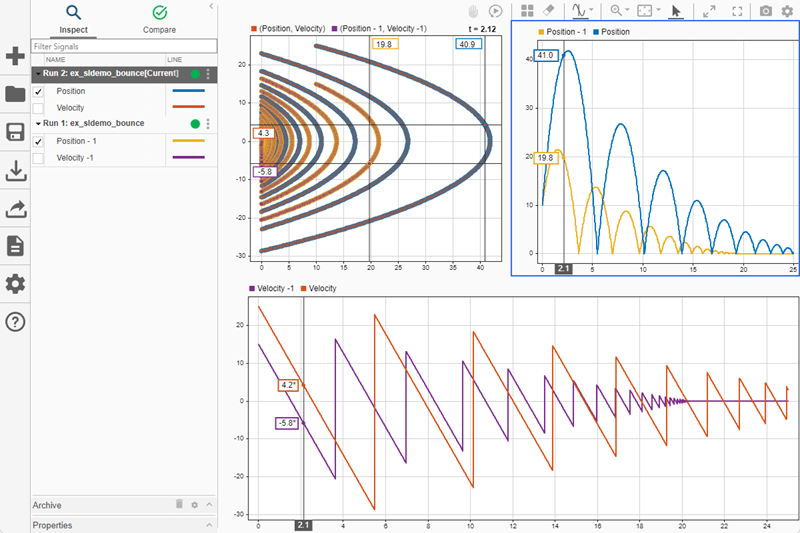The width and height of the screenshot is (800, 533).
Task: Uncheck the Position signal checkbox
Action: click(x=38, y=91)
